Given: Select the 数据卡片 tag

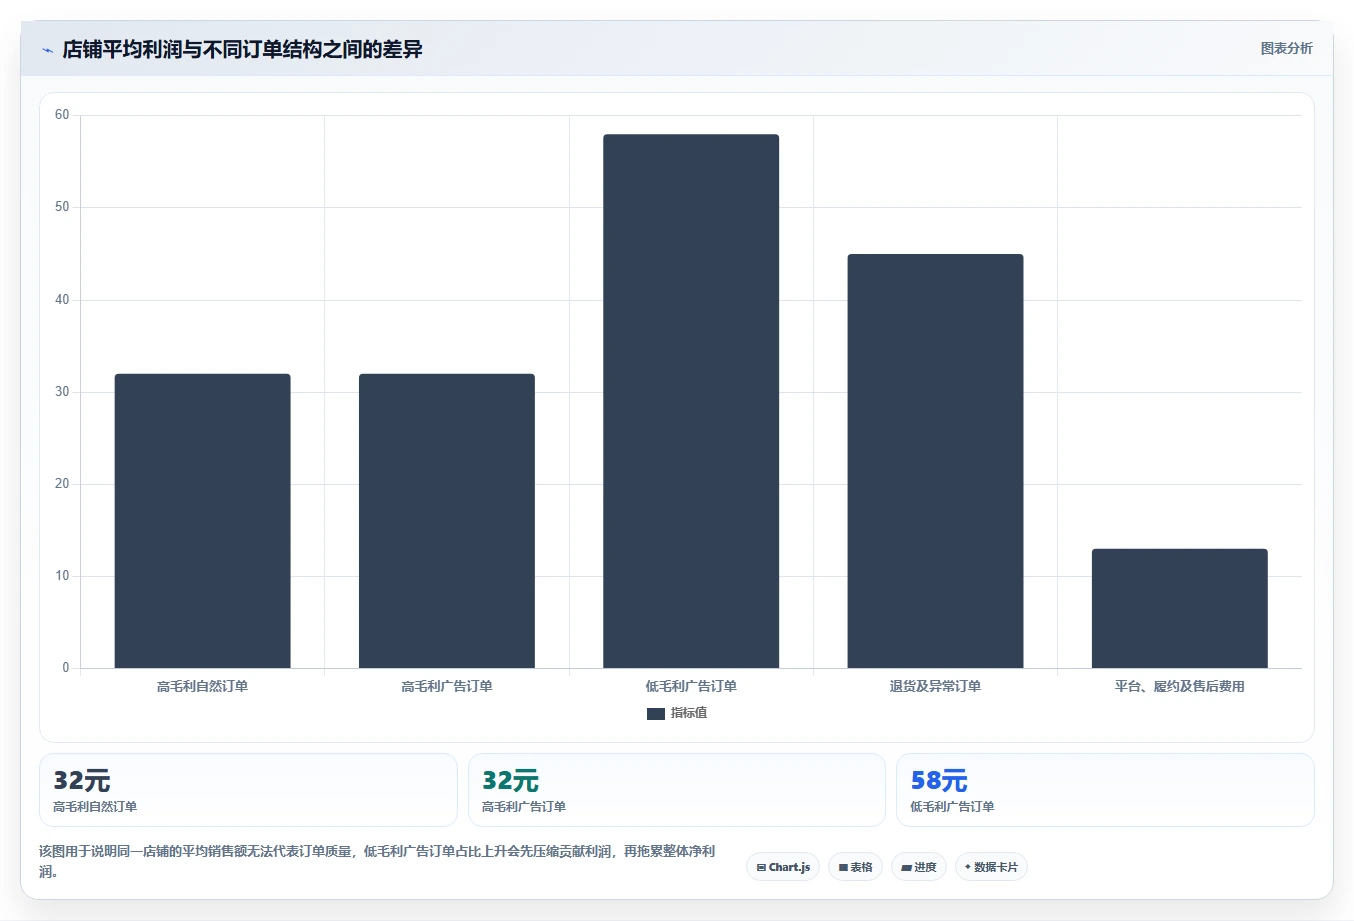Looking at the screenshot, I should tap(991, 867).
